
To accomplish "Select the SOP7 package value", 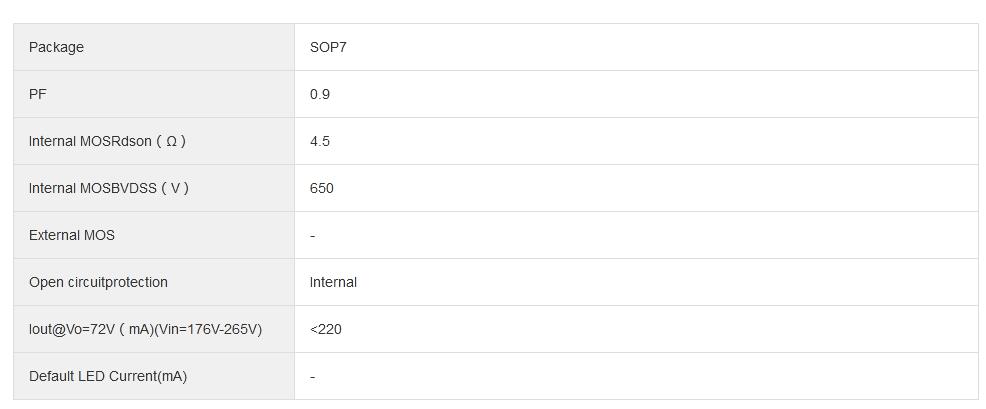I will point(328,47).
